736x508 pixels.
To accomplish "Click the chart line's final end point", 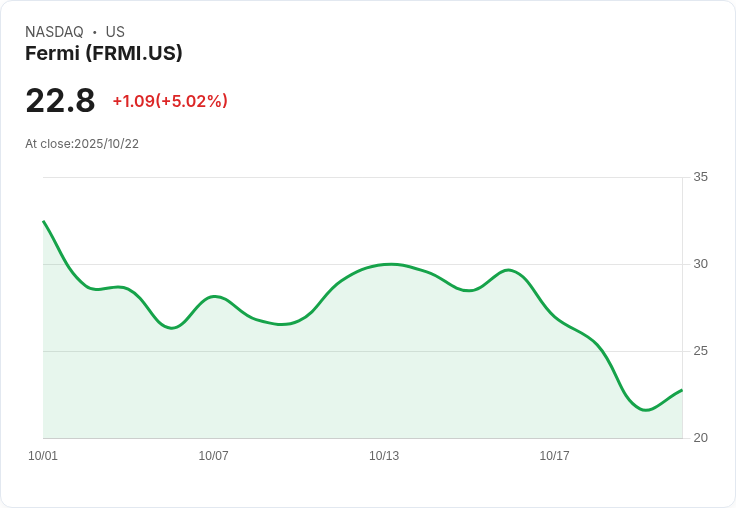I will pos(681,390).
